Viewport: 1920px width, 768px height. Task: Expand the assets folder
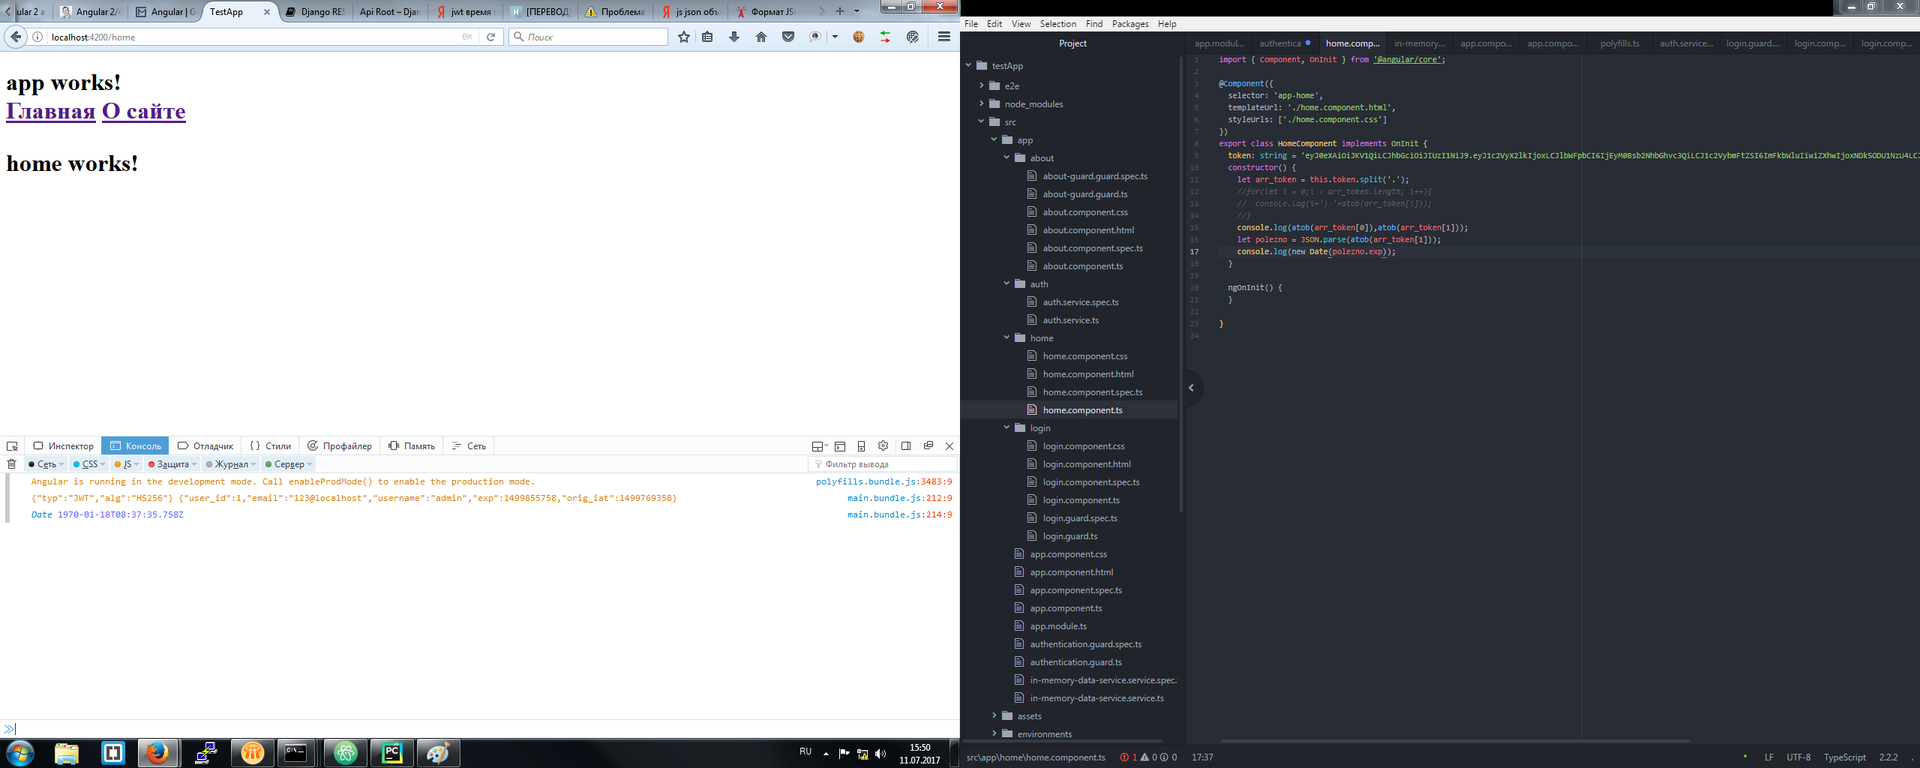click(994, 716)
